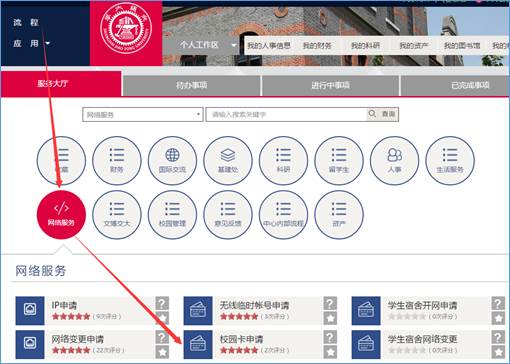Toggle favorite star for 无线临时帐号申请
510x364 pixels.
pyautogui.click(x=330, y=318)
